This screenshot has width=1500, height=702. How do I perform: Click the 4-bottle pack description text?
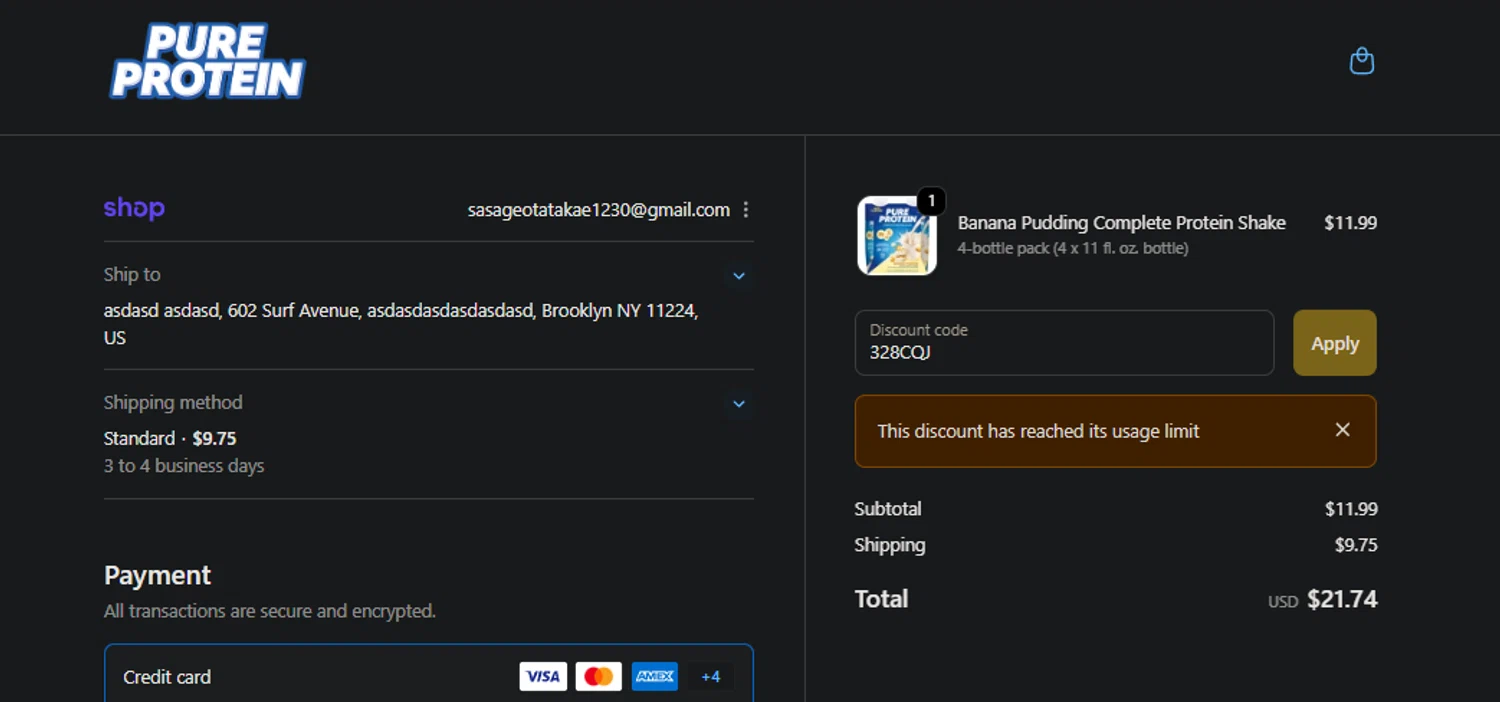coord(1073,248)
